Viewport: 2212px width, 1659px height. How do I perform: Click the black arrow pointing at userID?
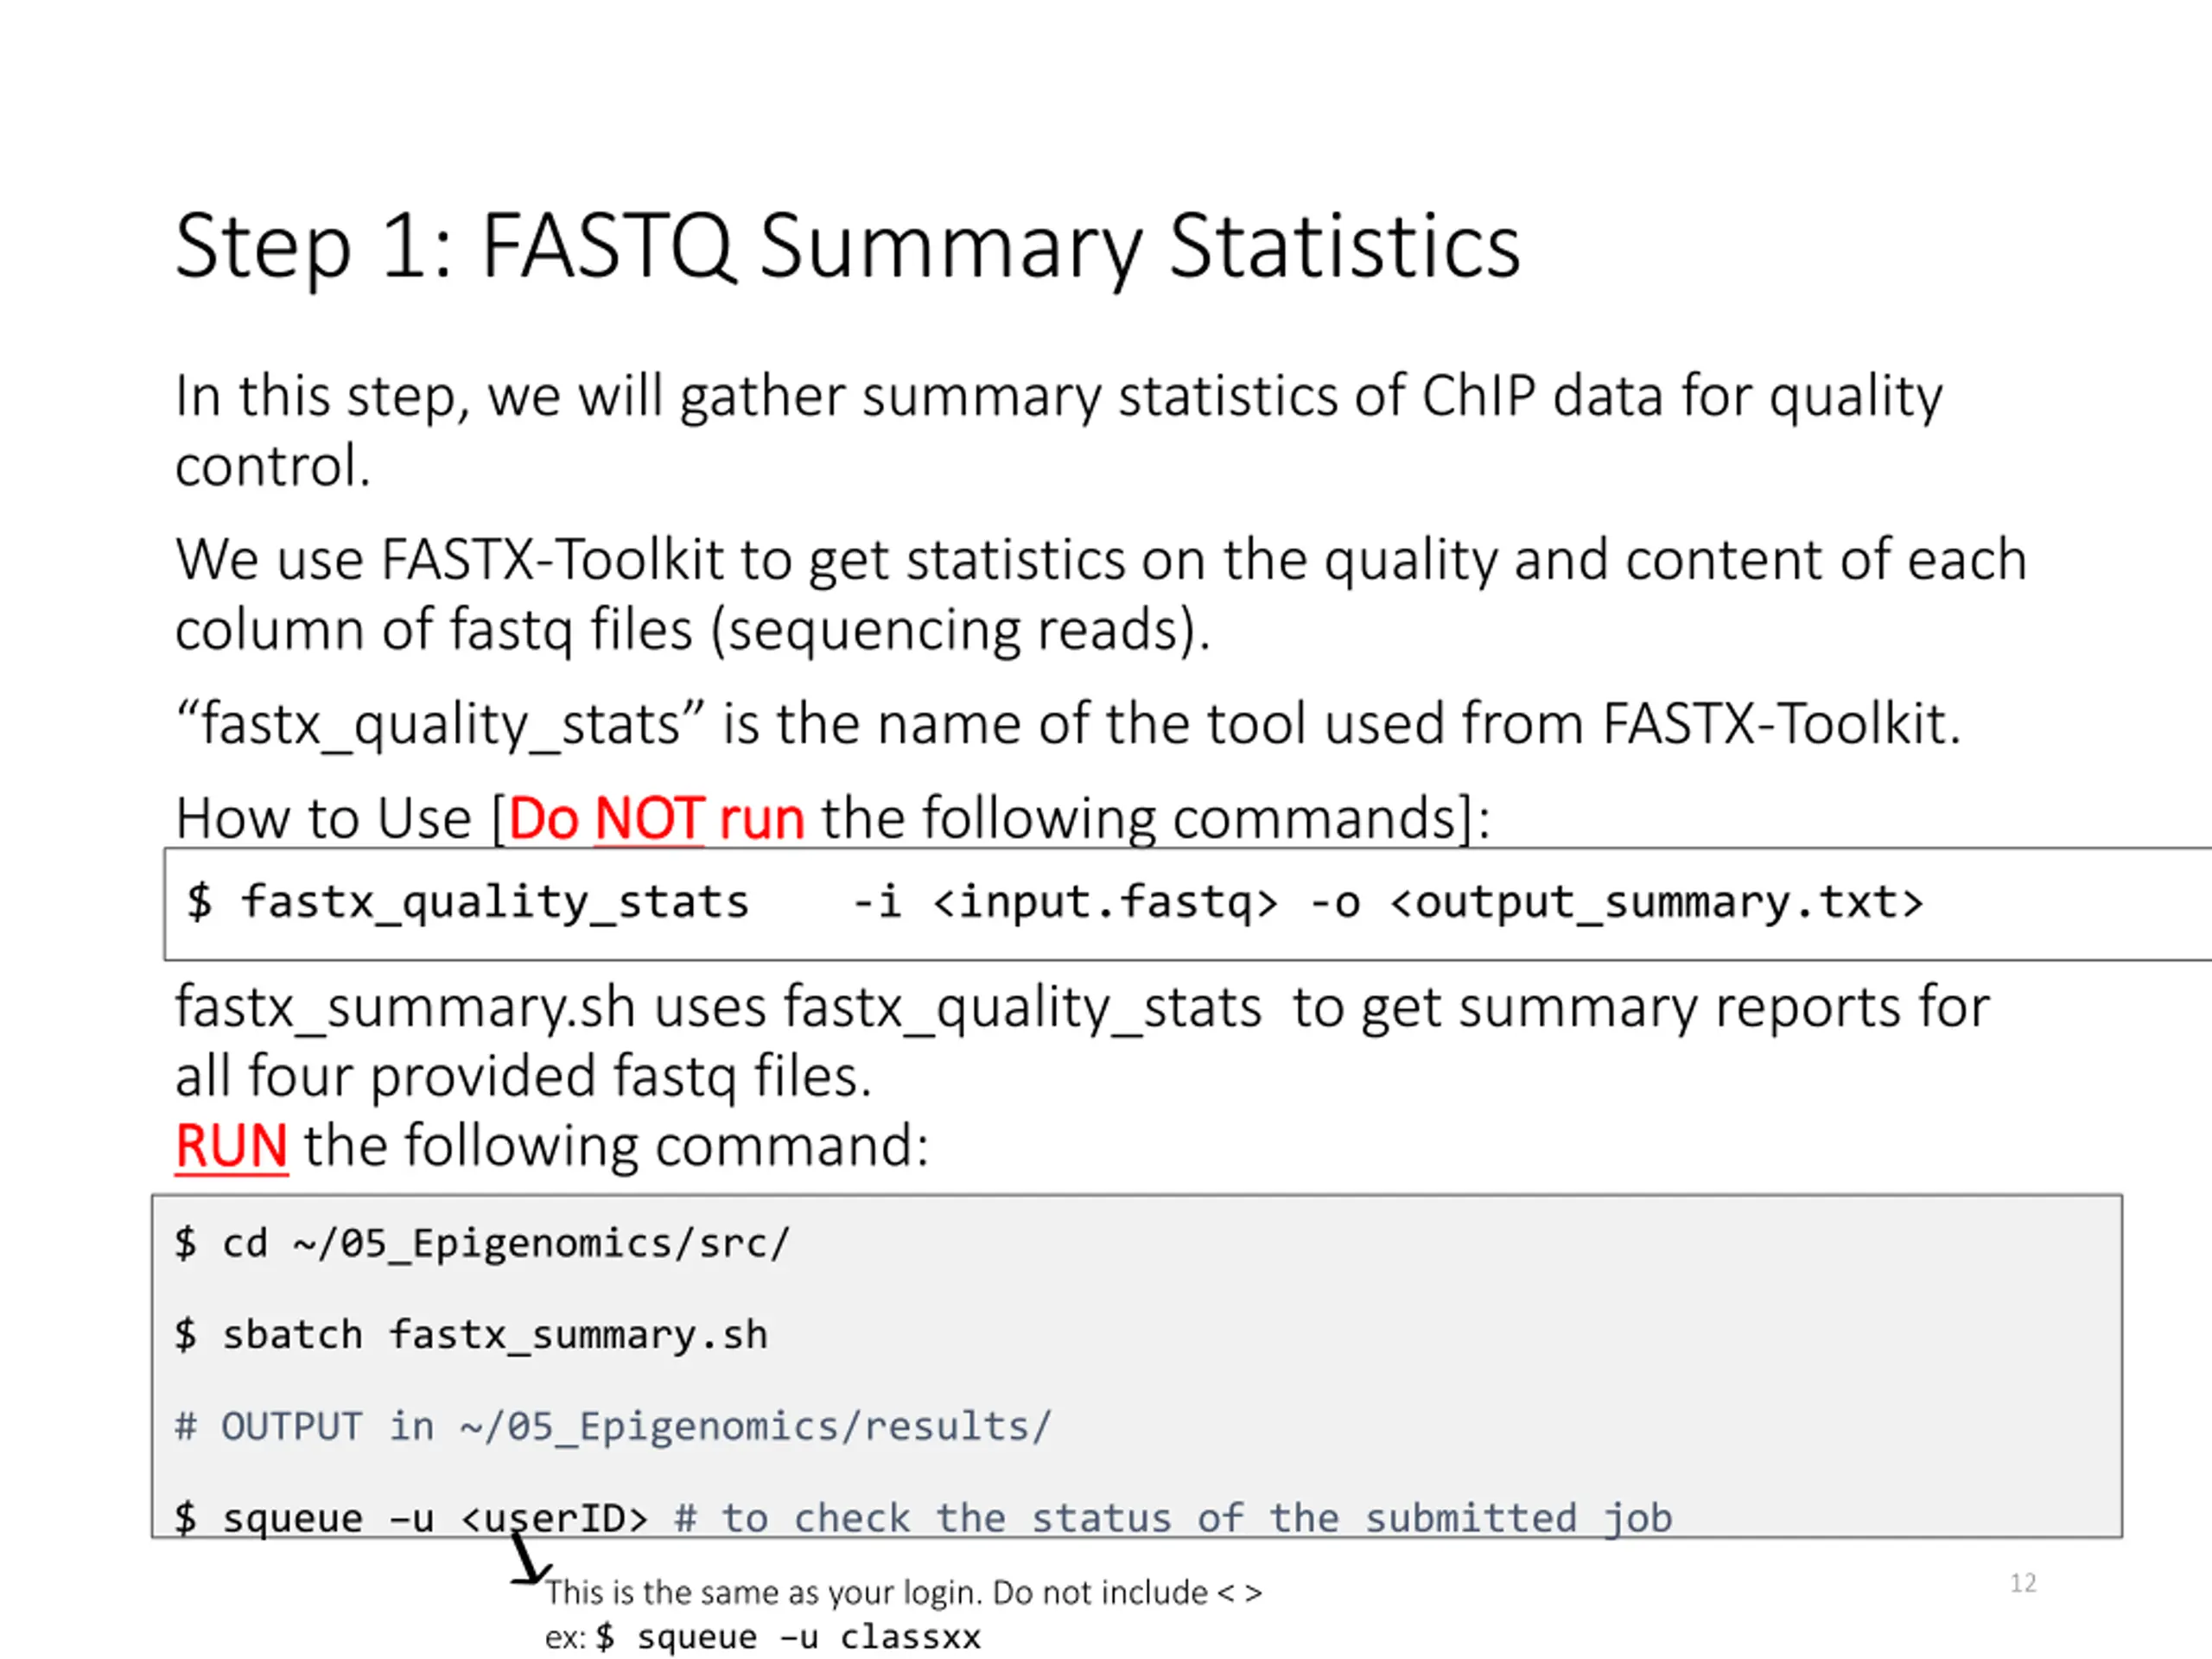(x=527, y=1560)
